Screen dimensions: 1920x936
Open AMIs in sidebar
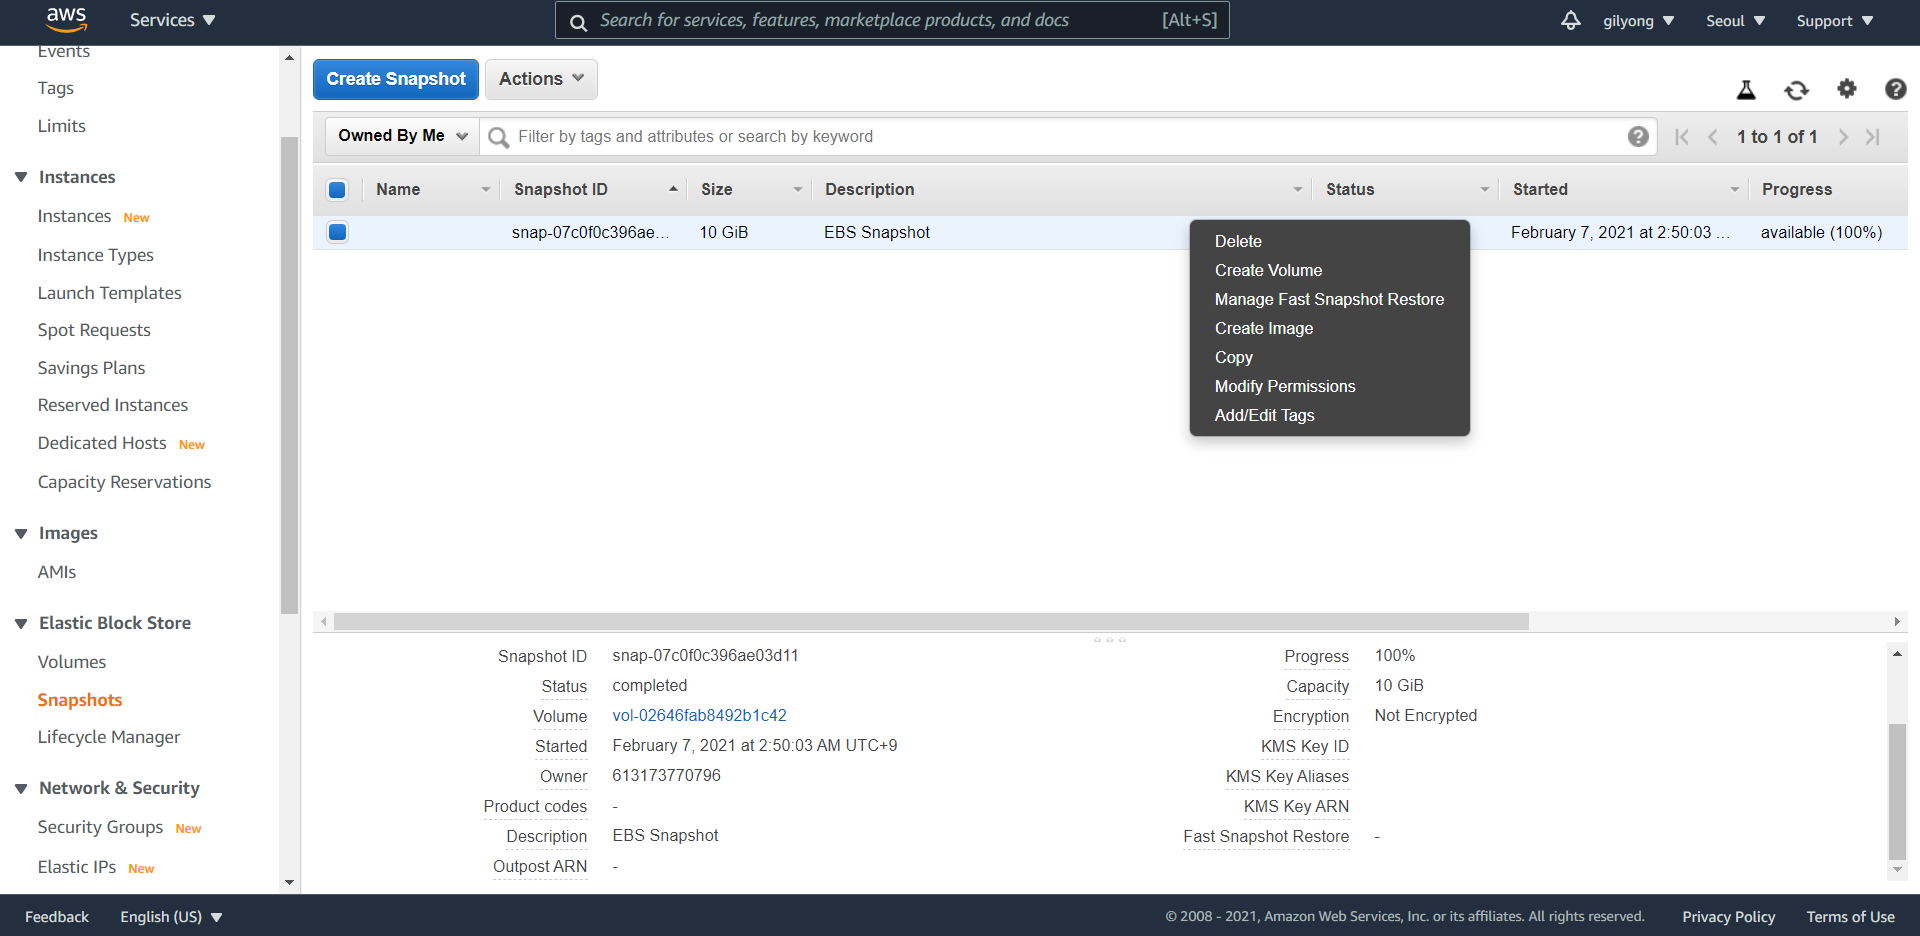57,572
